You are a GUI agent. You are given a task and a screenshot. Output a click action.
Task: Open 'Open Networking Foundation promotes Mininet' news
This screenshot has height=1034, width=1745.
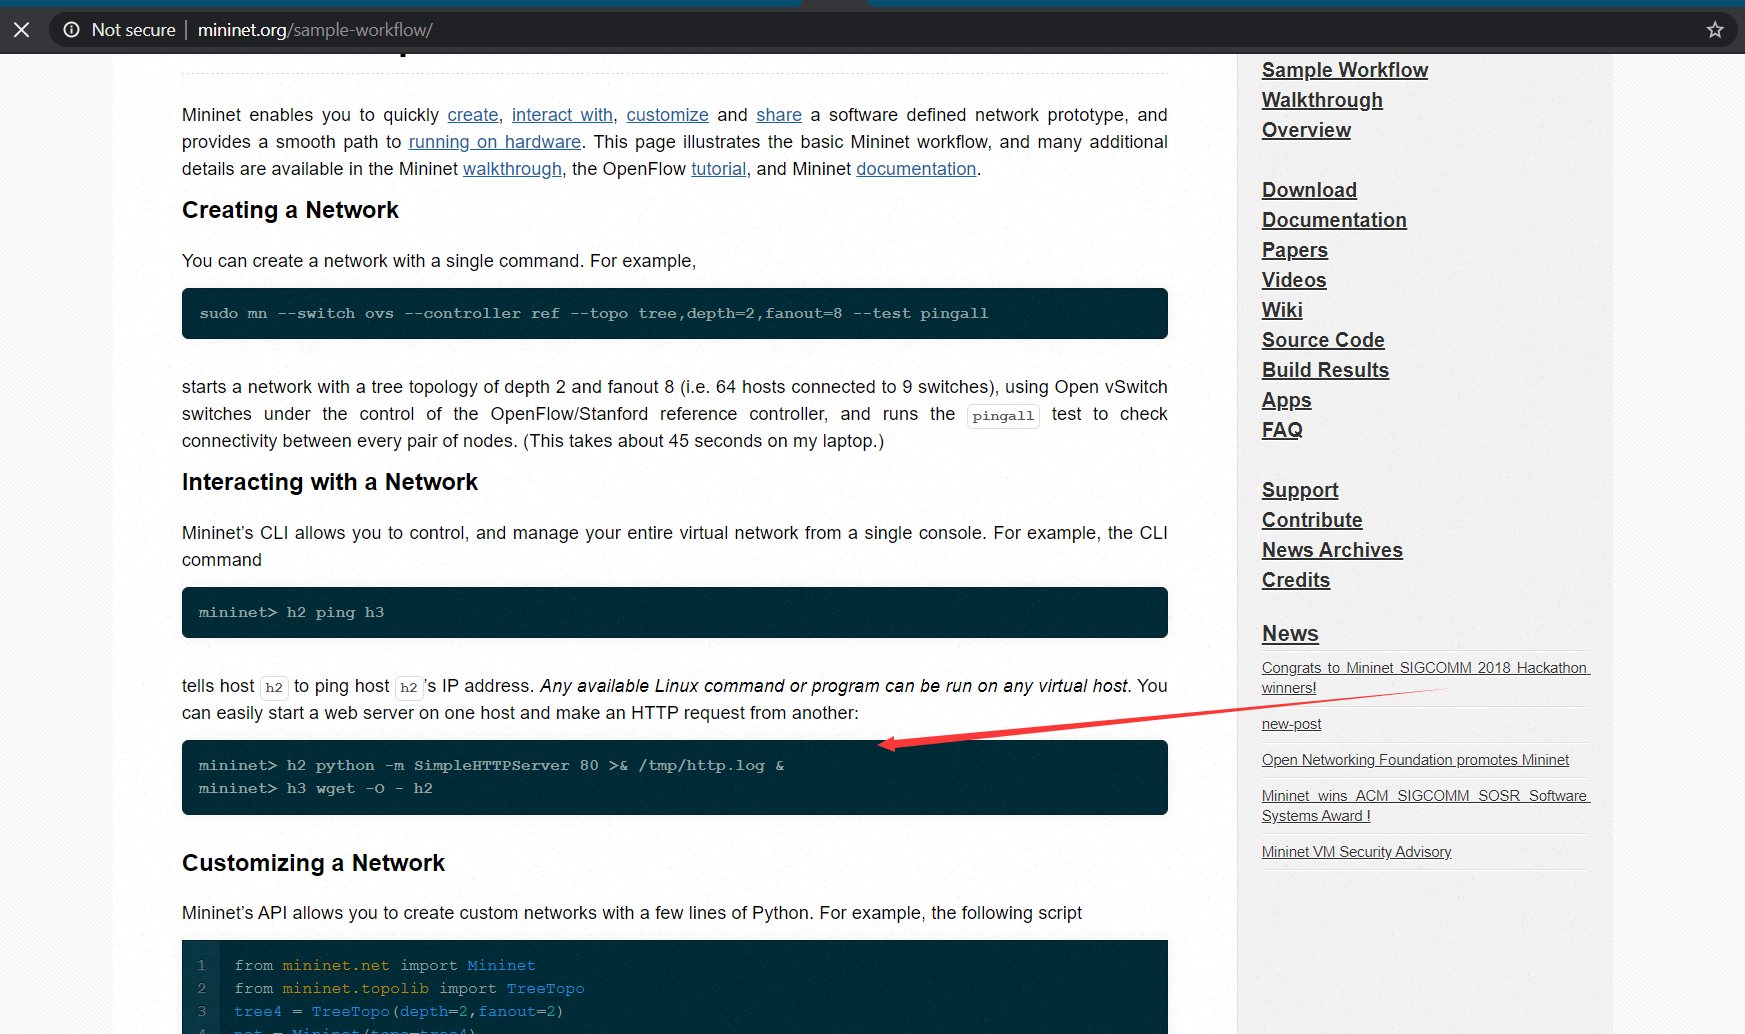1415,760
